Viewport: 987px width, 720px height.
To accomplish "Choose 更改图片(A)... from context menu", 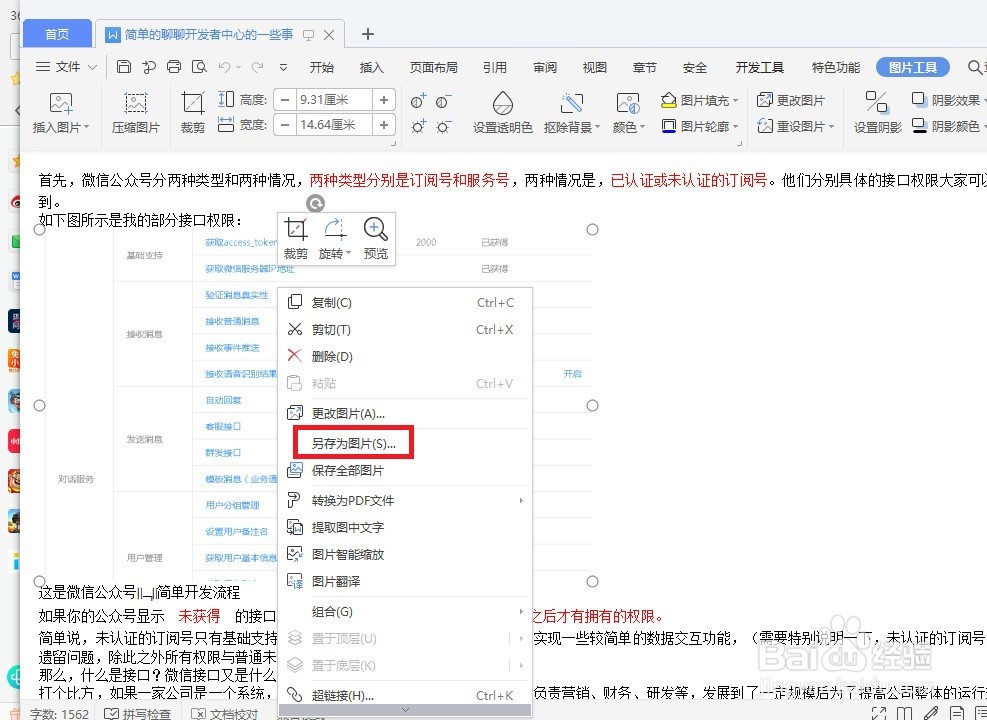I will pos(405,413).
